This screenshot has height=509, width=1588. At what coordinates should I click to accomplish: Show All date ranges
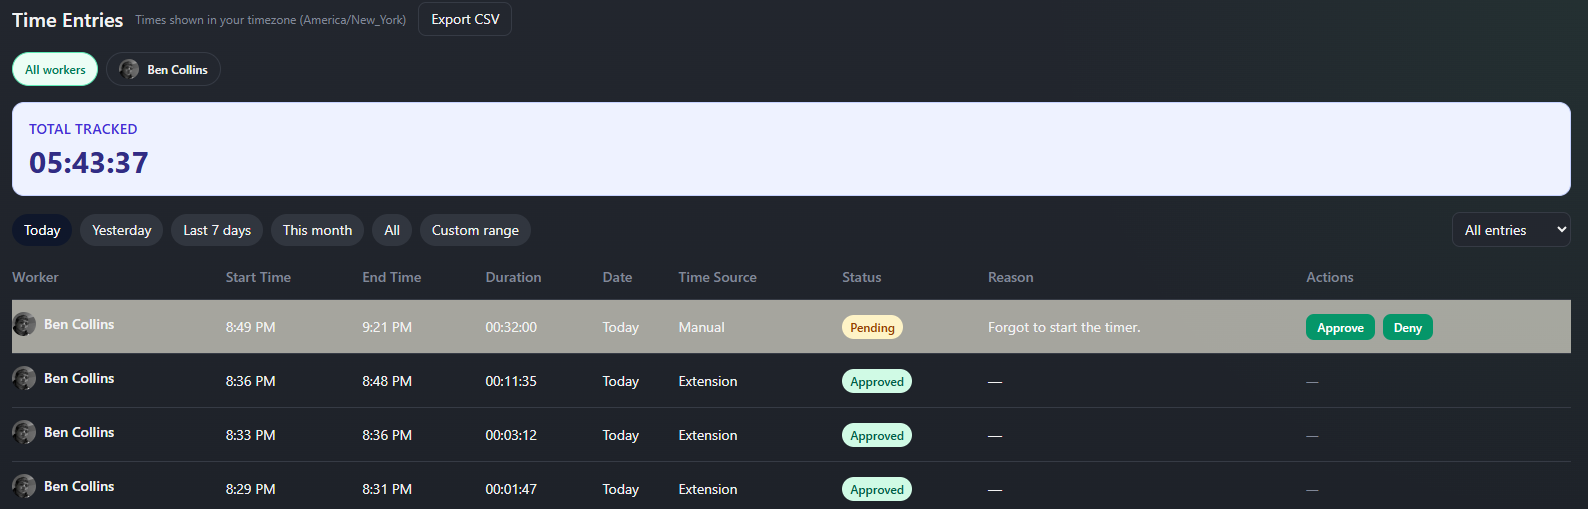[392, 230]
